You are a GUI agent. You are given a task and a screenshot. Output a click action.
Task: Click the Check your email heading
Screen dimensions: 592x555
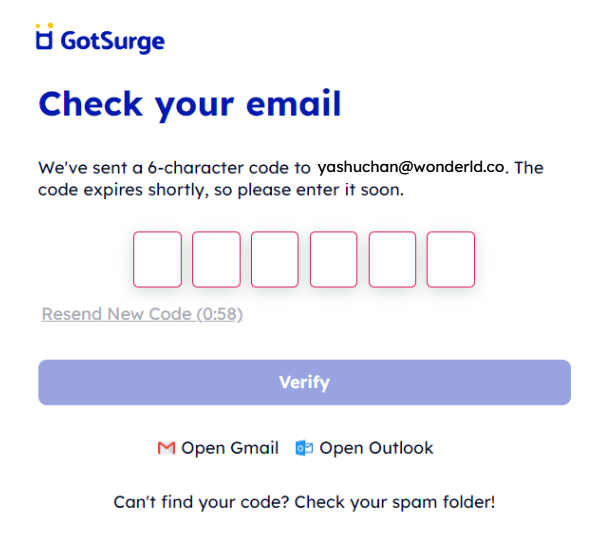190,104
